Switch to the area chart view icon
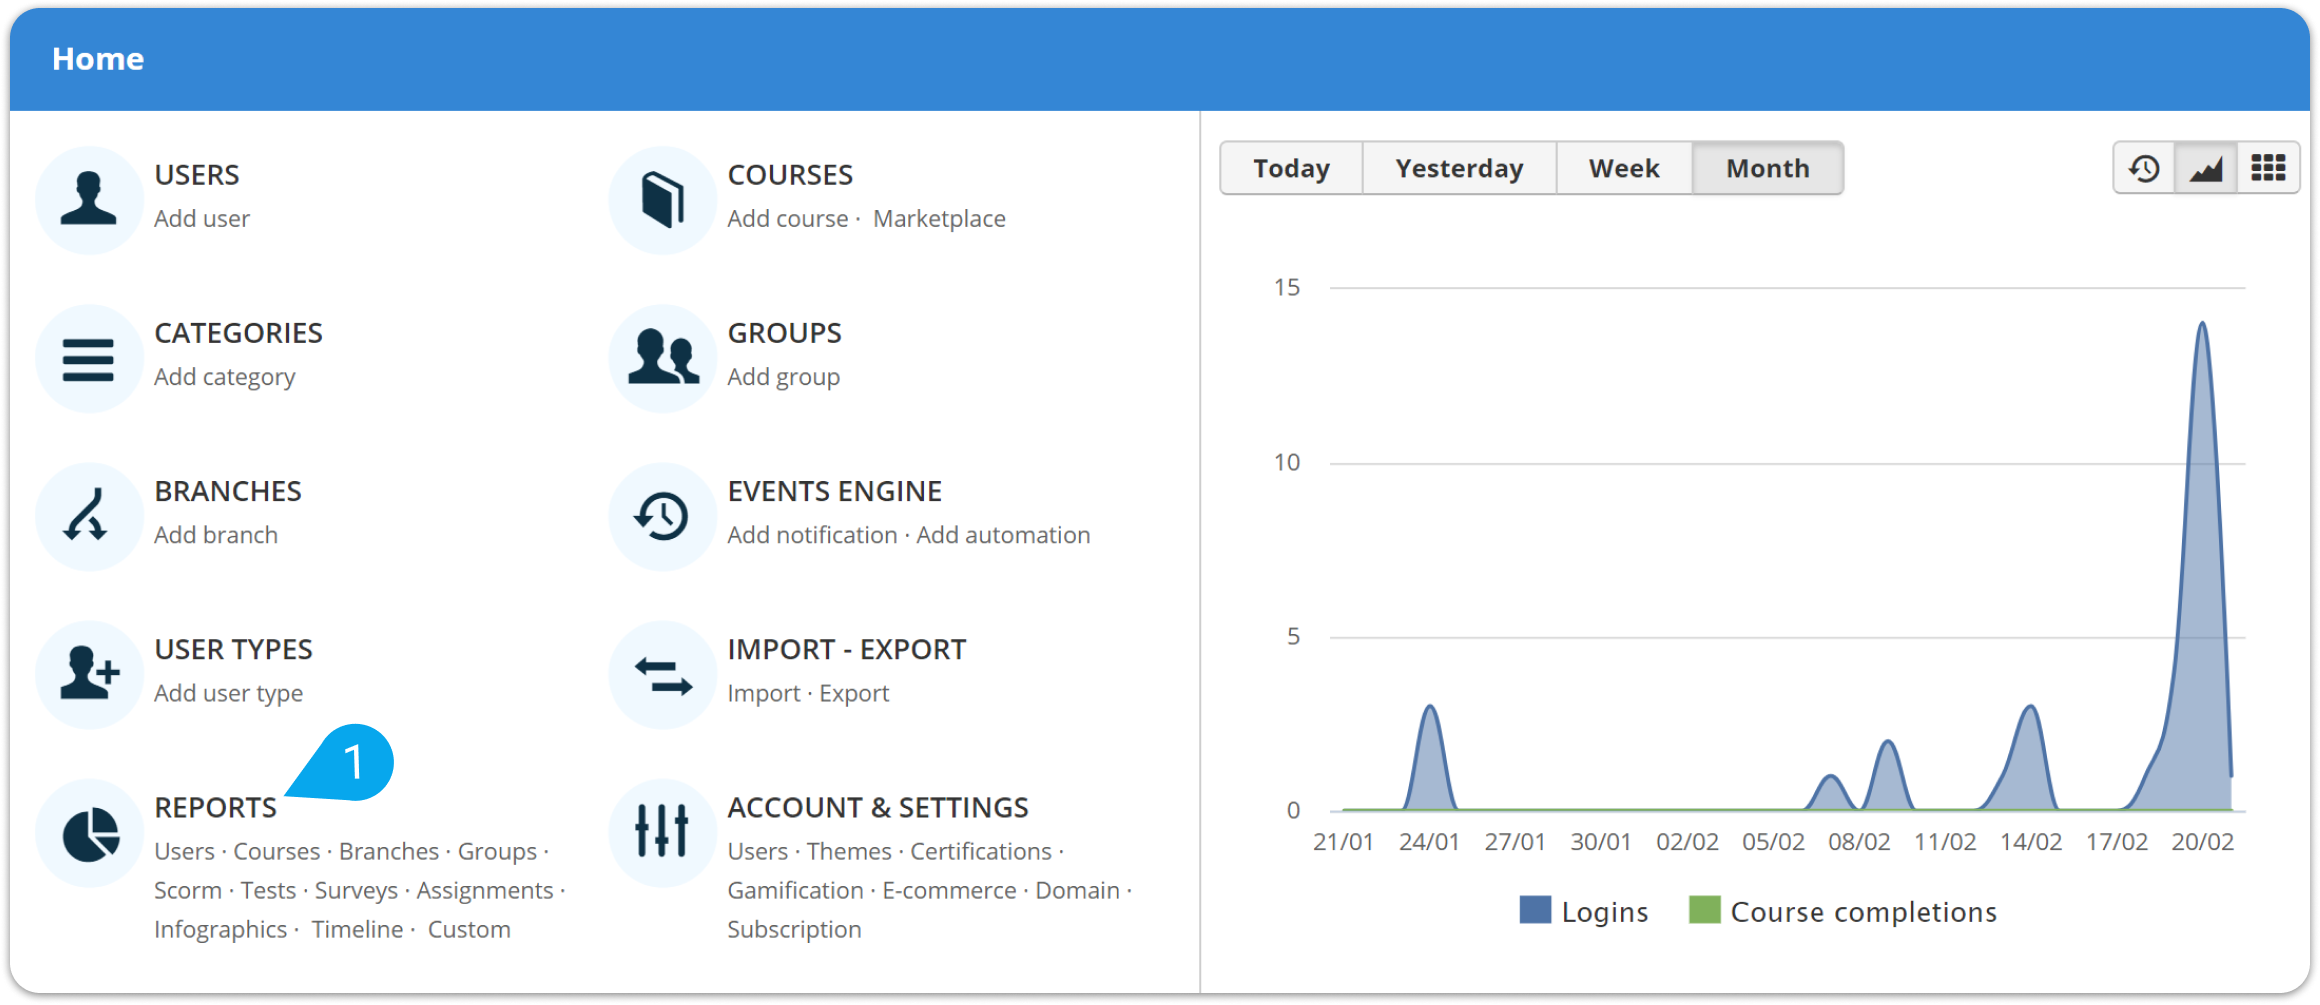Viewport: 2320px width, 1005px height. click(2206, 168)
